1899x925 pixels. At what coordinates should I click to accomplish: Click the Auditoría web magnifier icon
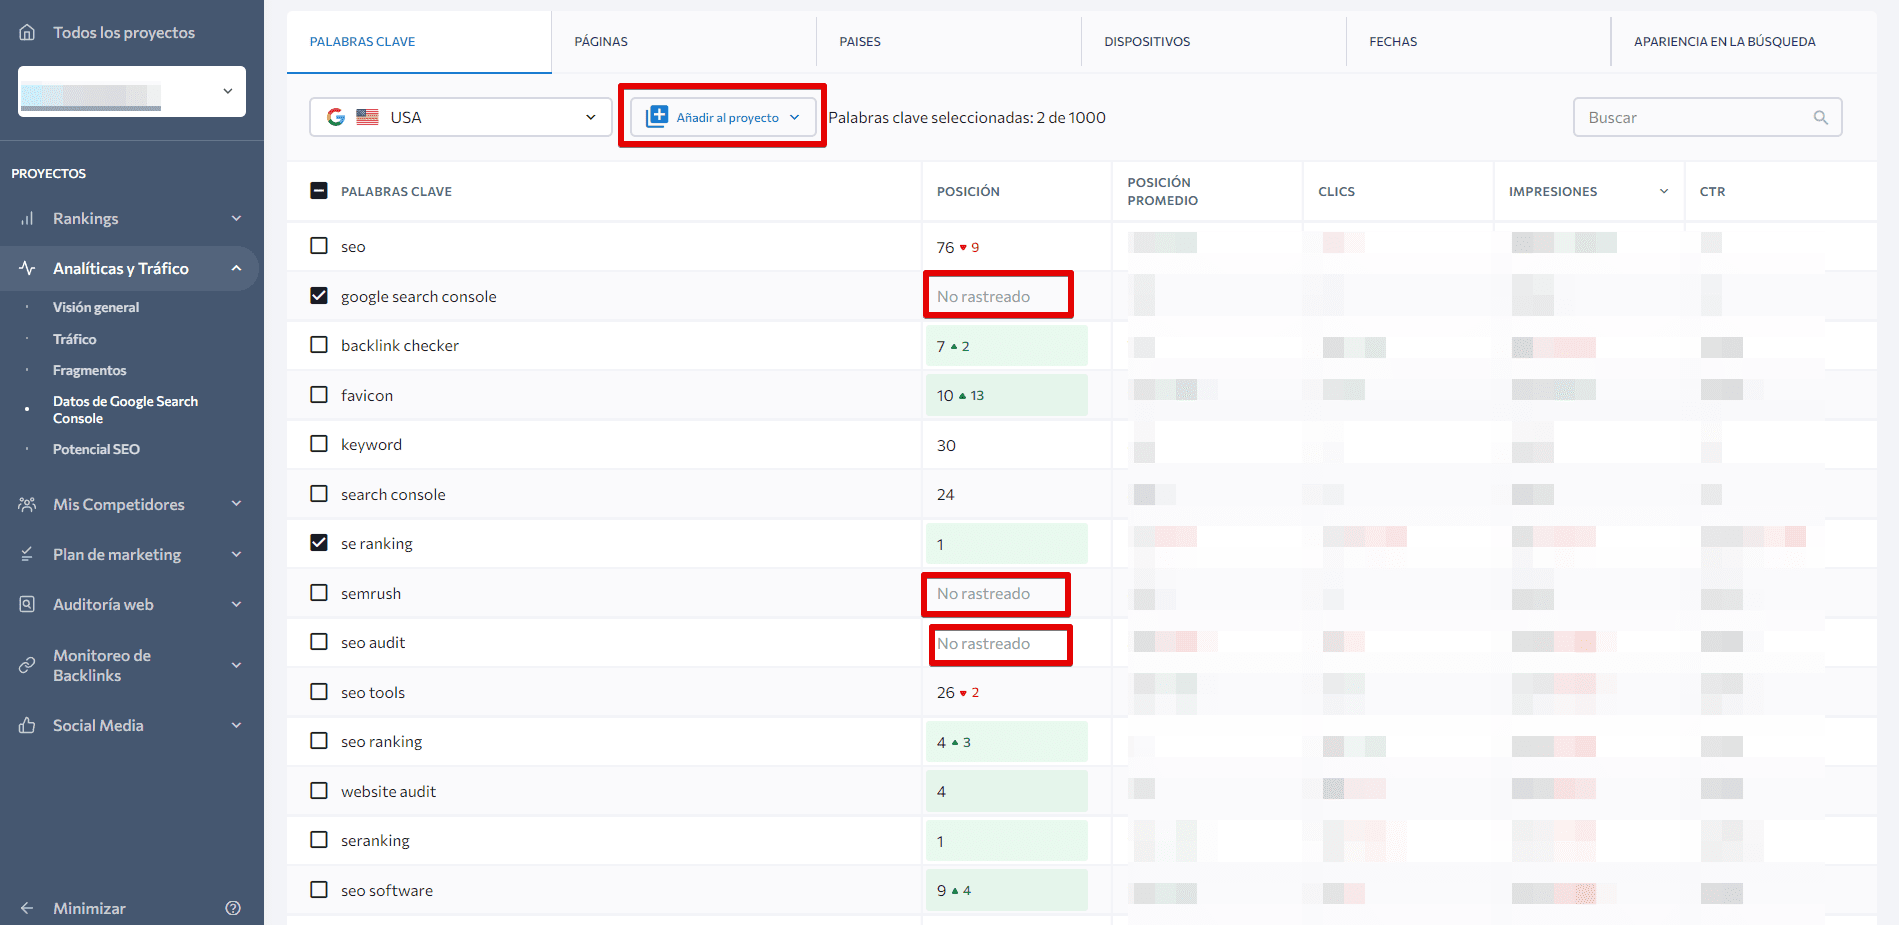(27, 604)
